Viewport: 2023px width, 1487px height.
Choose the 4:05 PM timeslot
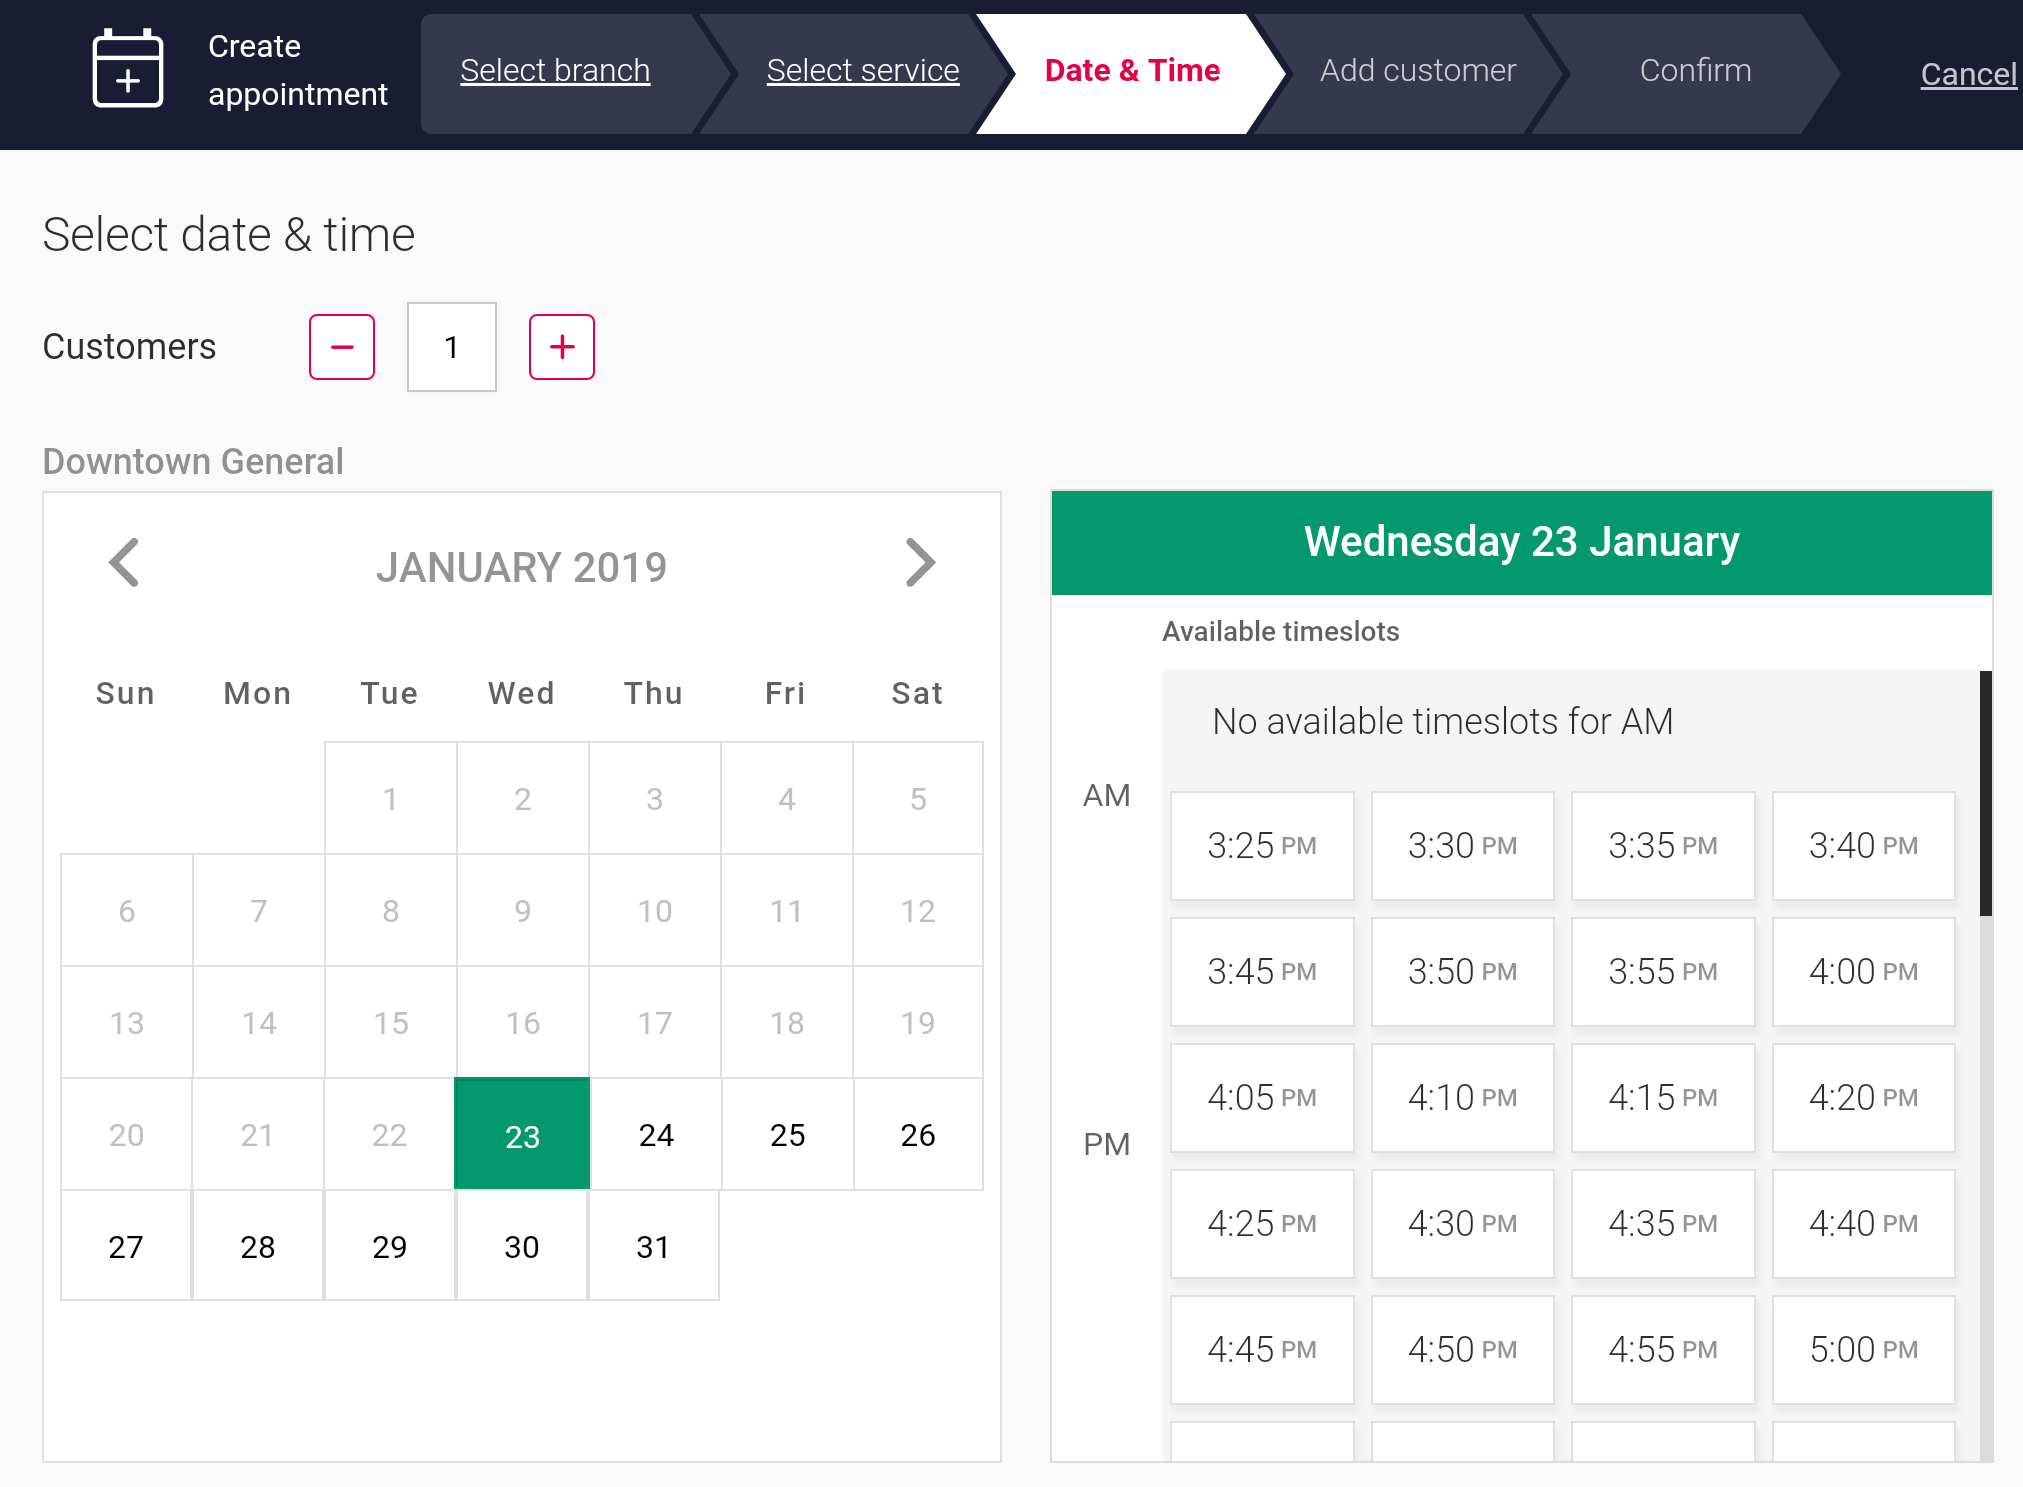pos(1262,1098)
